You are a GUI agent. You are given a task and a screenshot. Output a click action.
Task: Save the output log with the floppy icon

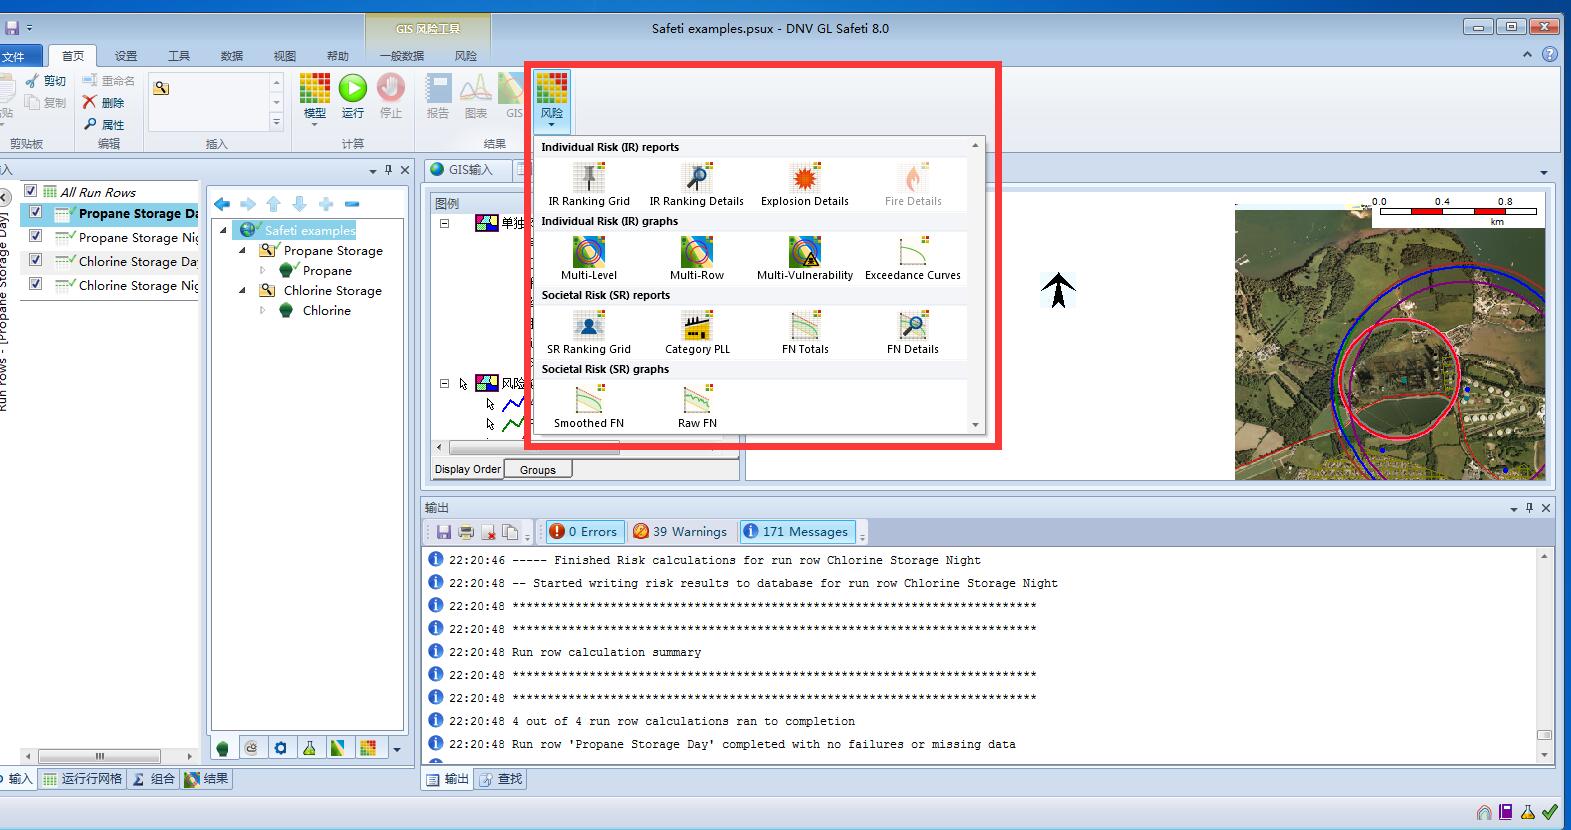[444, 532]
